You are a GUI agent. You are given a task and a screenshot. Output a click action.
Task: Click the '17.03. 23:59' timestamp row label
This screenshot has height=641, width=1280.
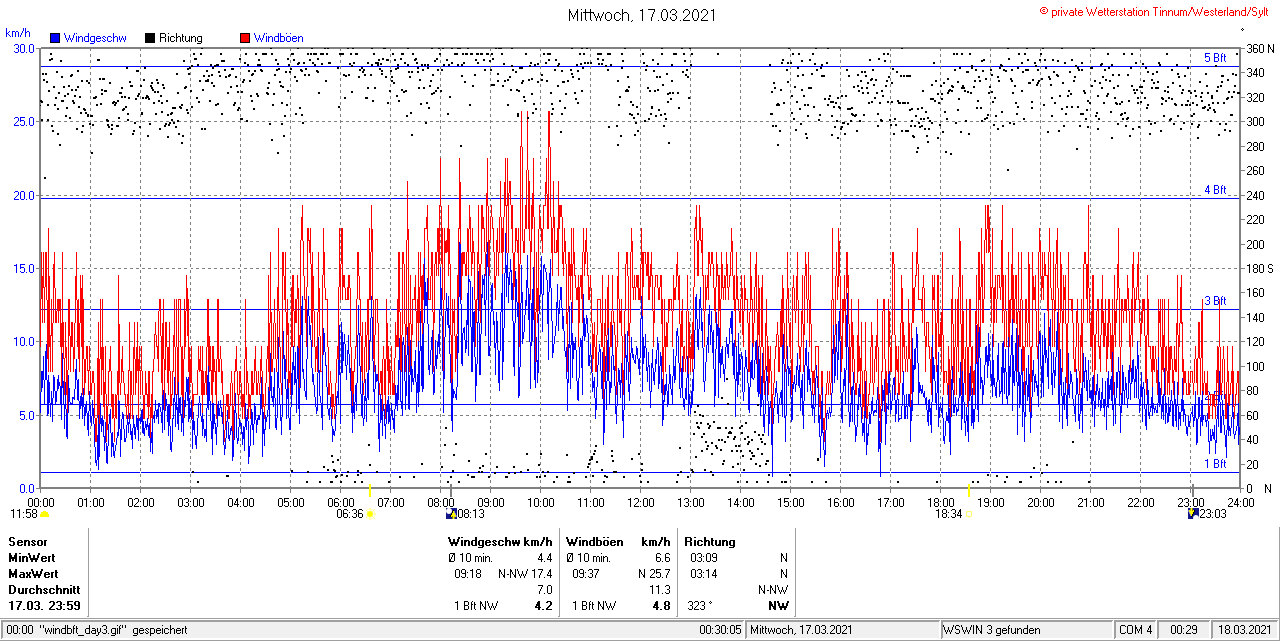point(44,606)
